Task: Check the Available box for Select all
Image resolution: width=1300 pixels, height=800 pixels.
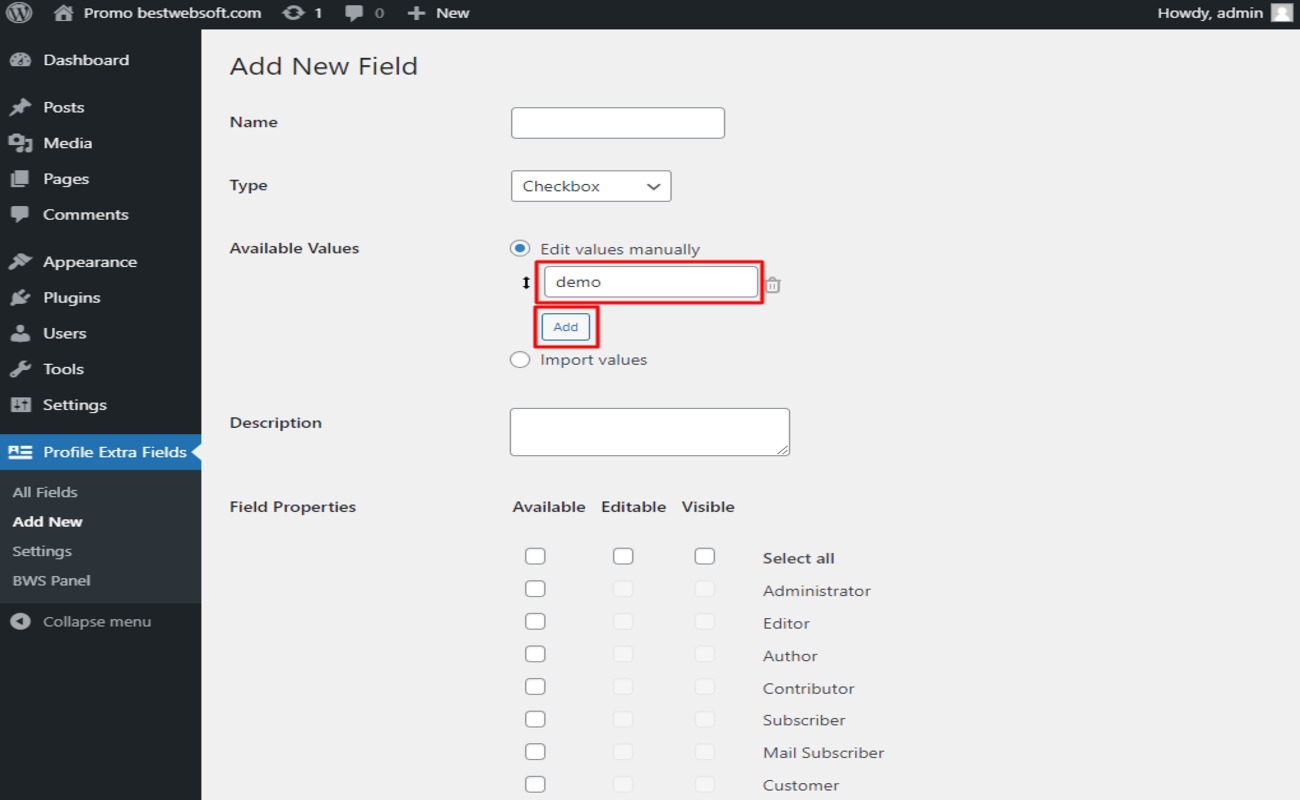Action: point(535,556)
